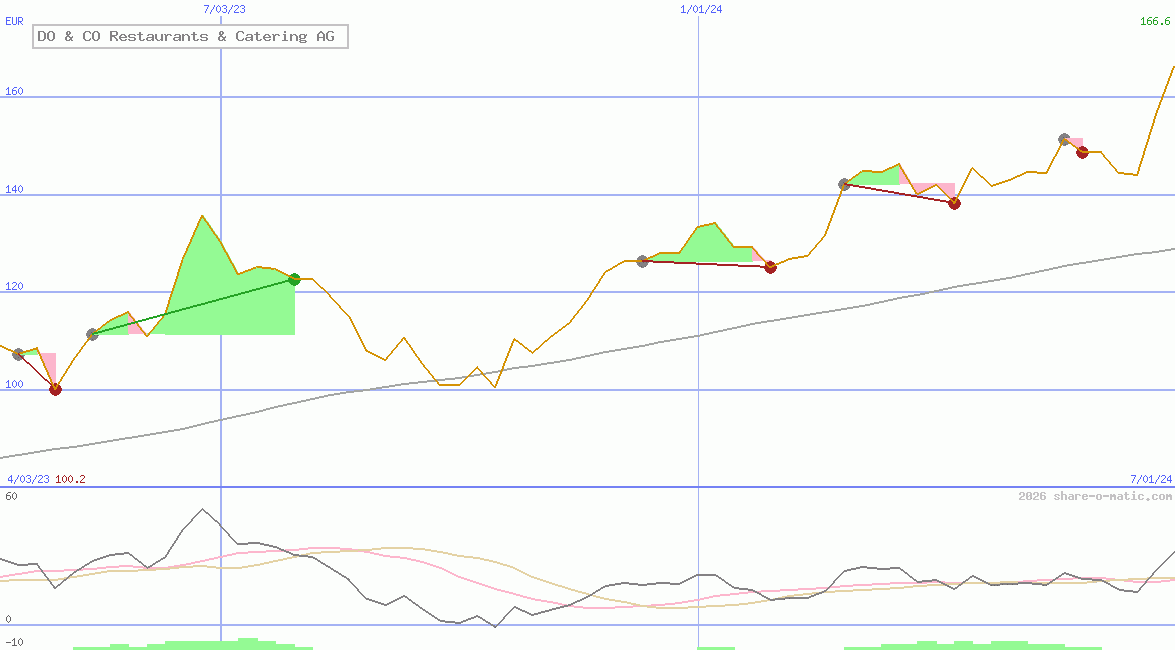Select the gray entry dot starting the green trade line
Viewport: 1175px width, 650px height.
click(x=92, y=334)
